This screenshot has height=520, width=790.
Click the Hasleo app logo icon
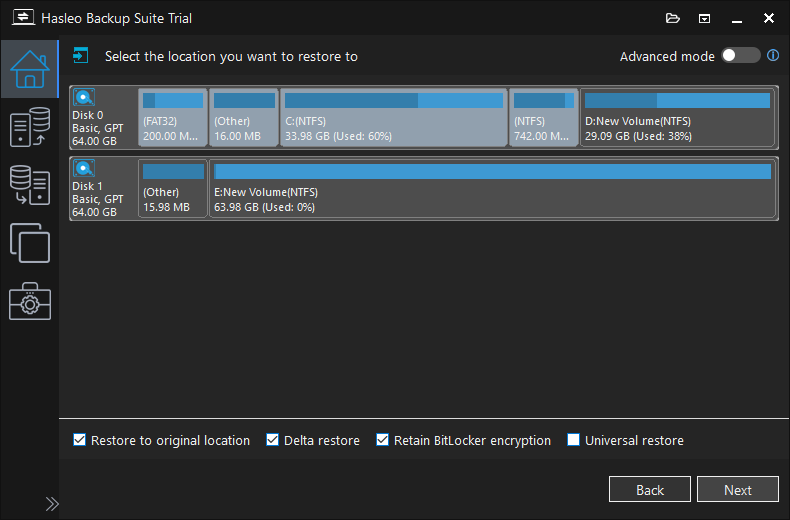click(23, 18)
